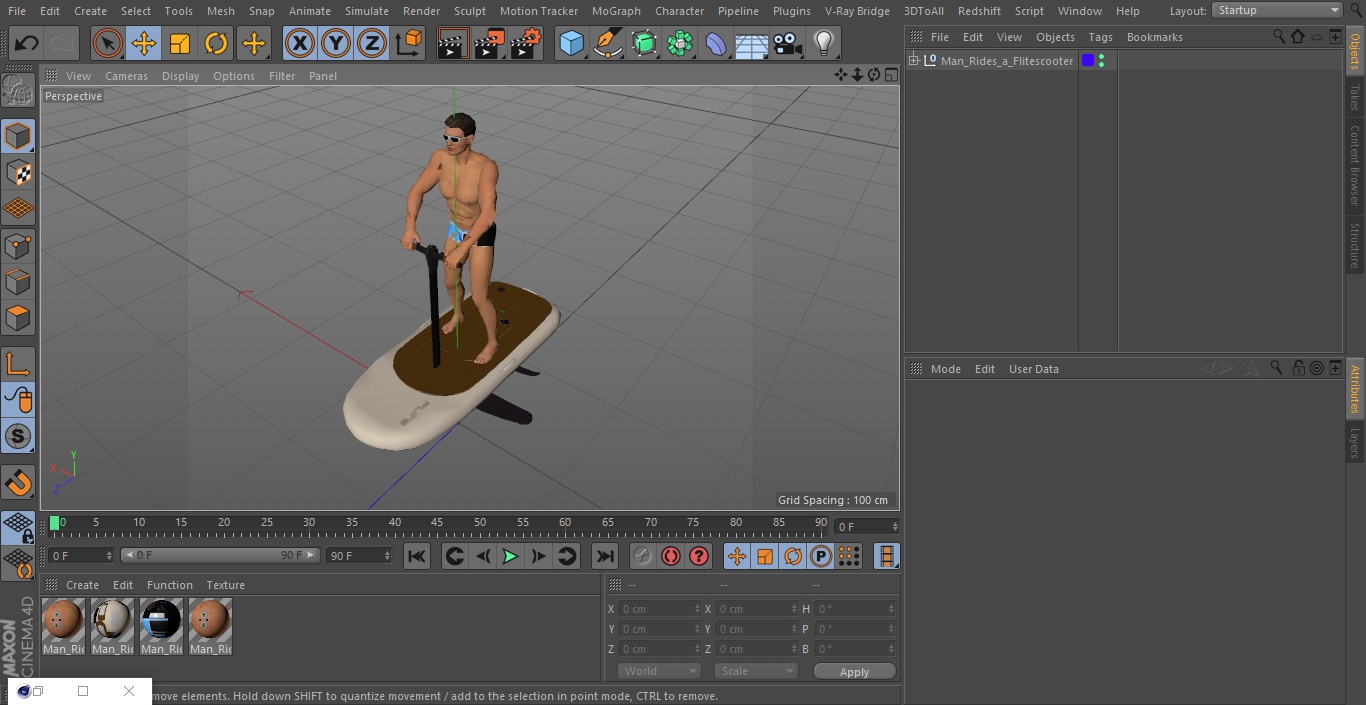Switch to Model mode
1366x705 pixels.
[x=18, y=136]
